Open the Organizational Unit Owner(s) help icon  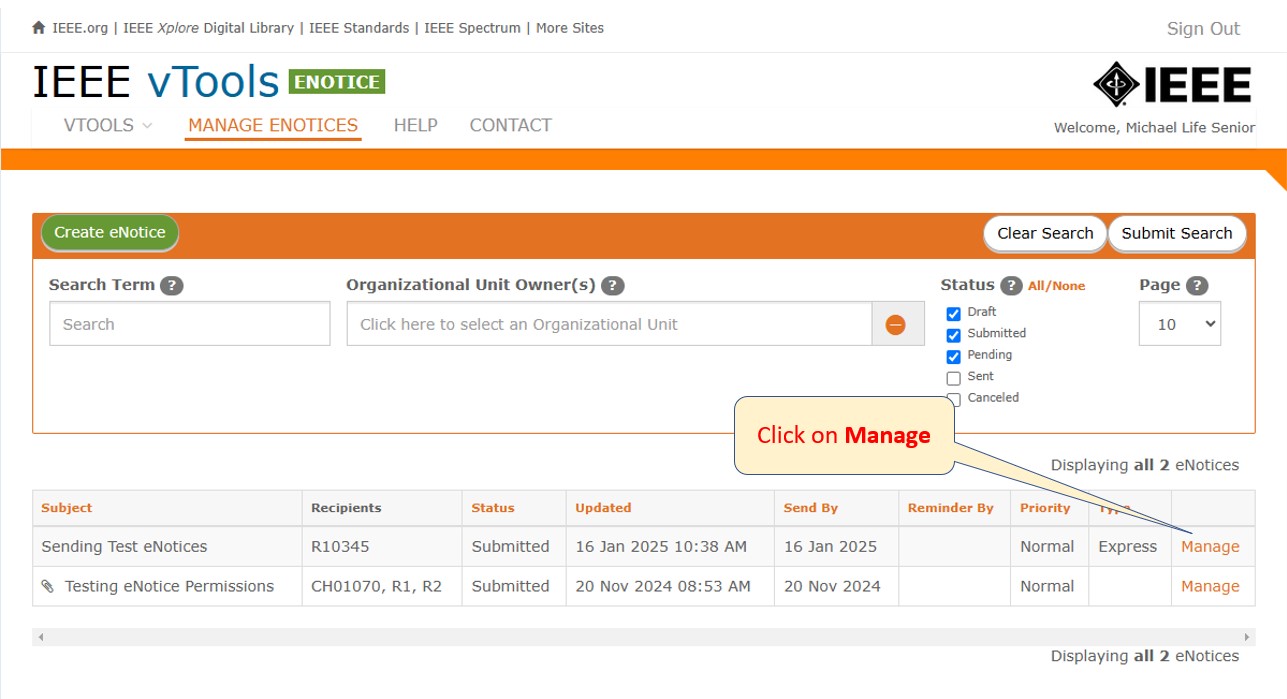613,285
